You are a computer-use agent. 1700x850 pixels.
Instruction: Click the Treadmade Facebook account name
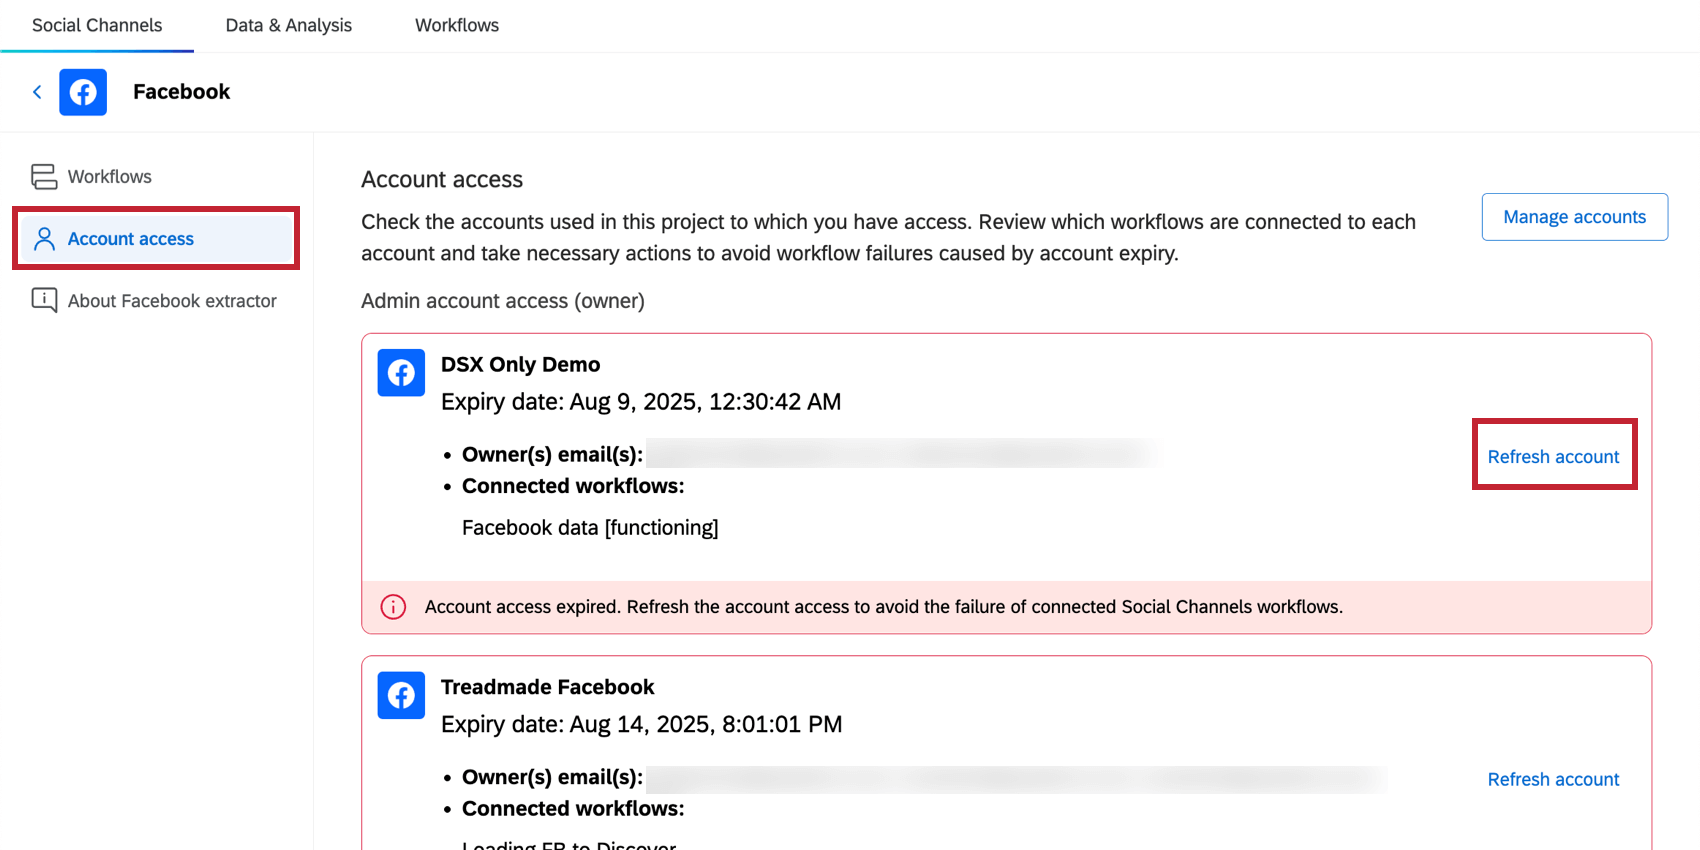coord(547,687)
